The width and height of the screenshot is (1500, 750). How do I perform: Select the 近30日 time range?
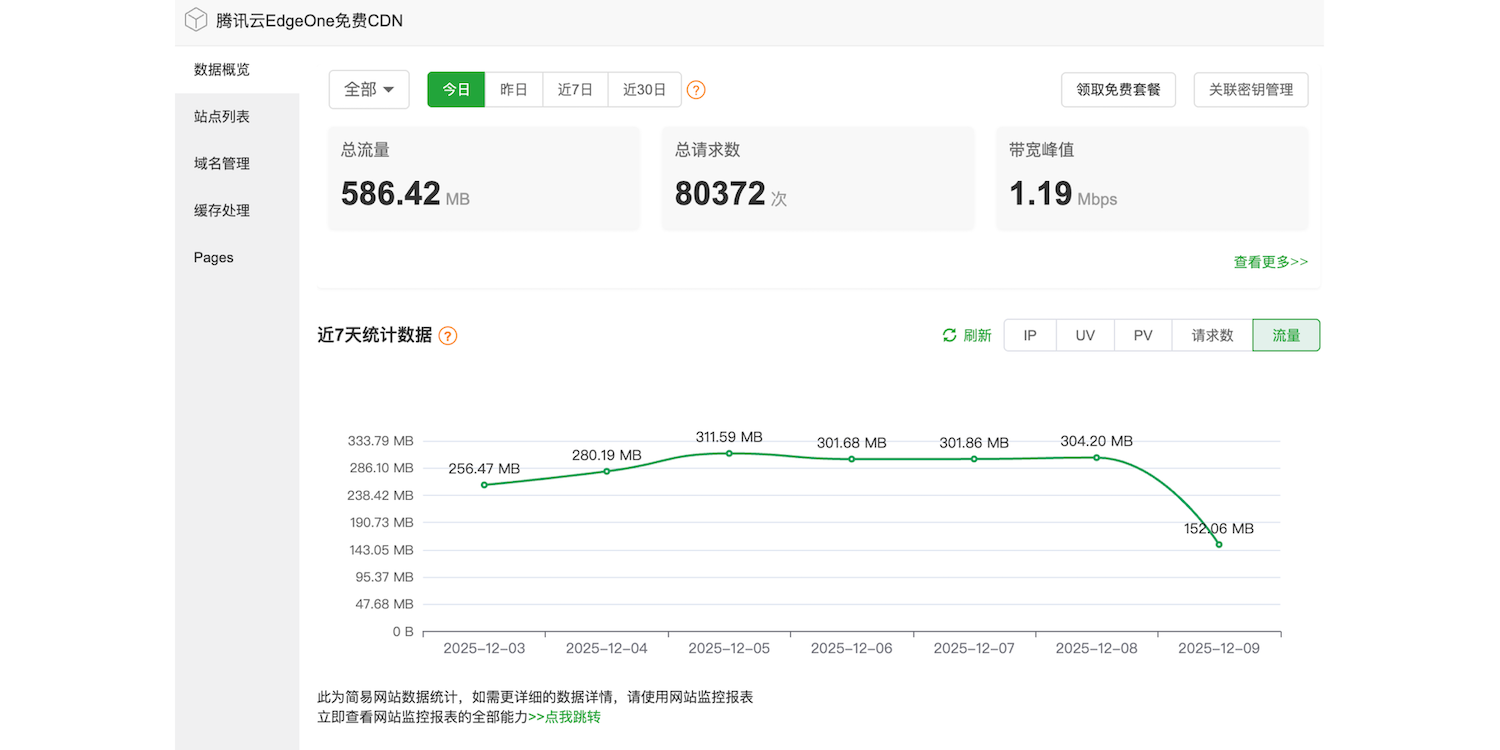[x=644, y=90]
